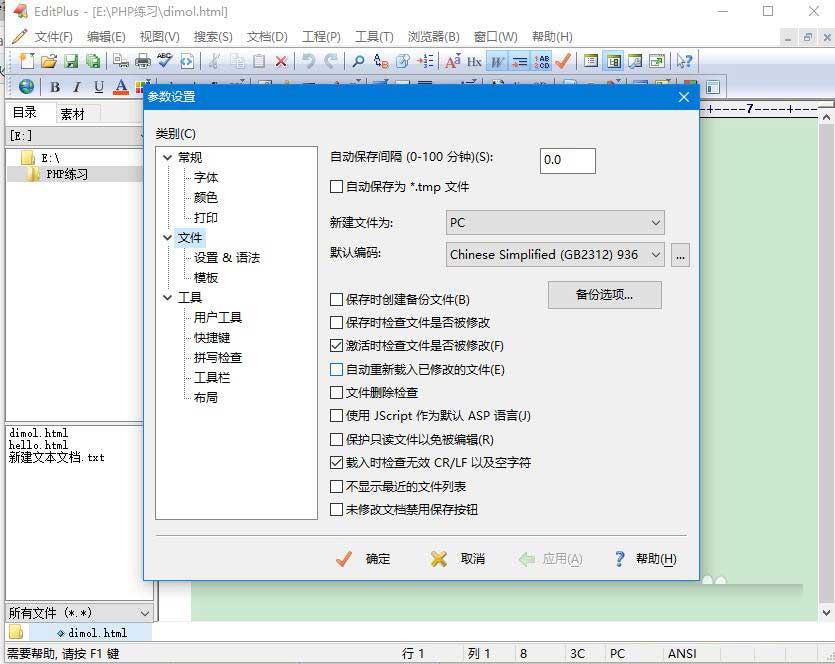The height and width of the screenshot is (664, 835).
Task: Click the Replace toolbar icon
Action: (381, 62)
